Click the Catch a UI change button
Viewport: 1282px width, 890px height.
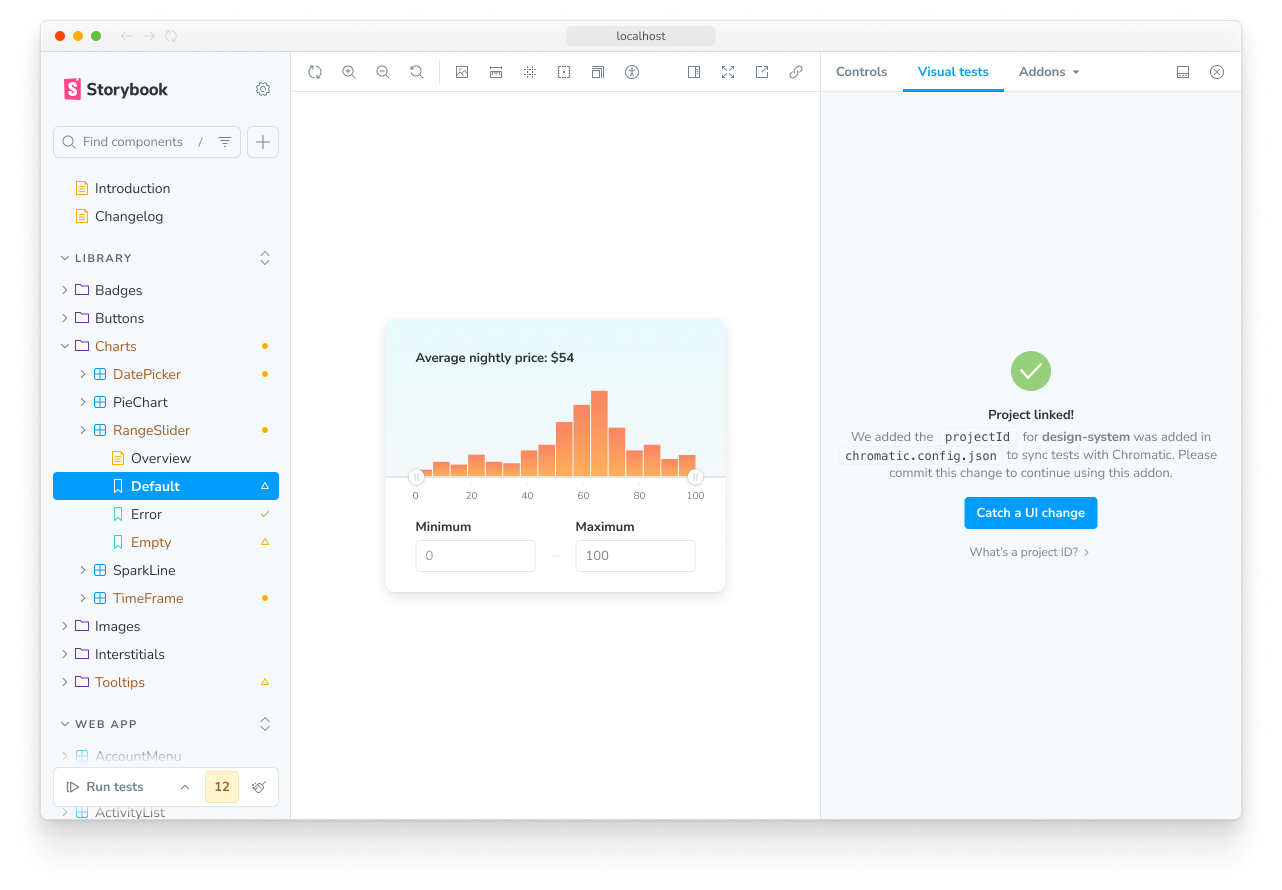click(x=1030, y=513)
